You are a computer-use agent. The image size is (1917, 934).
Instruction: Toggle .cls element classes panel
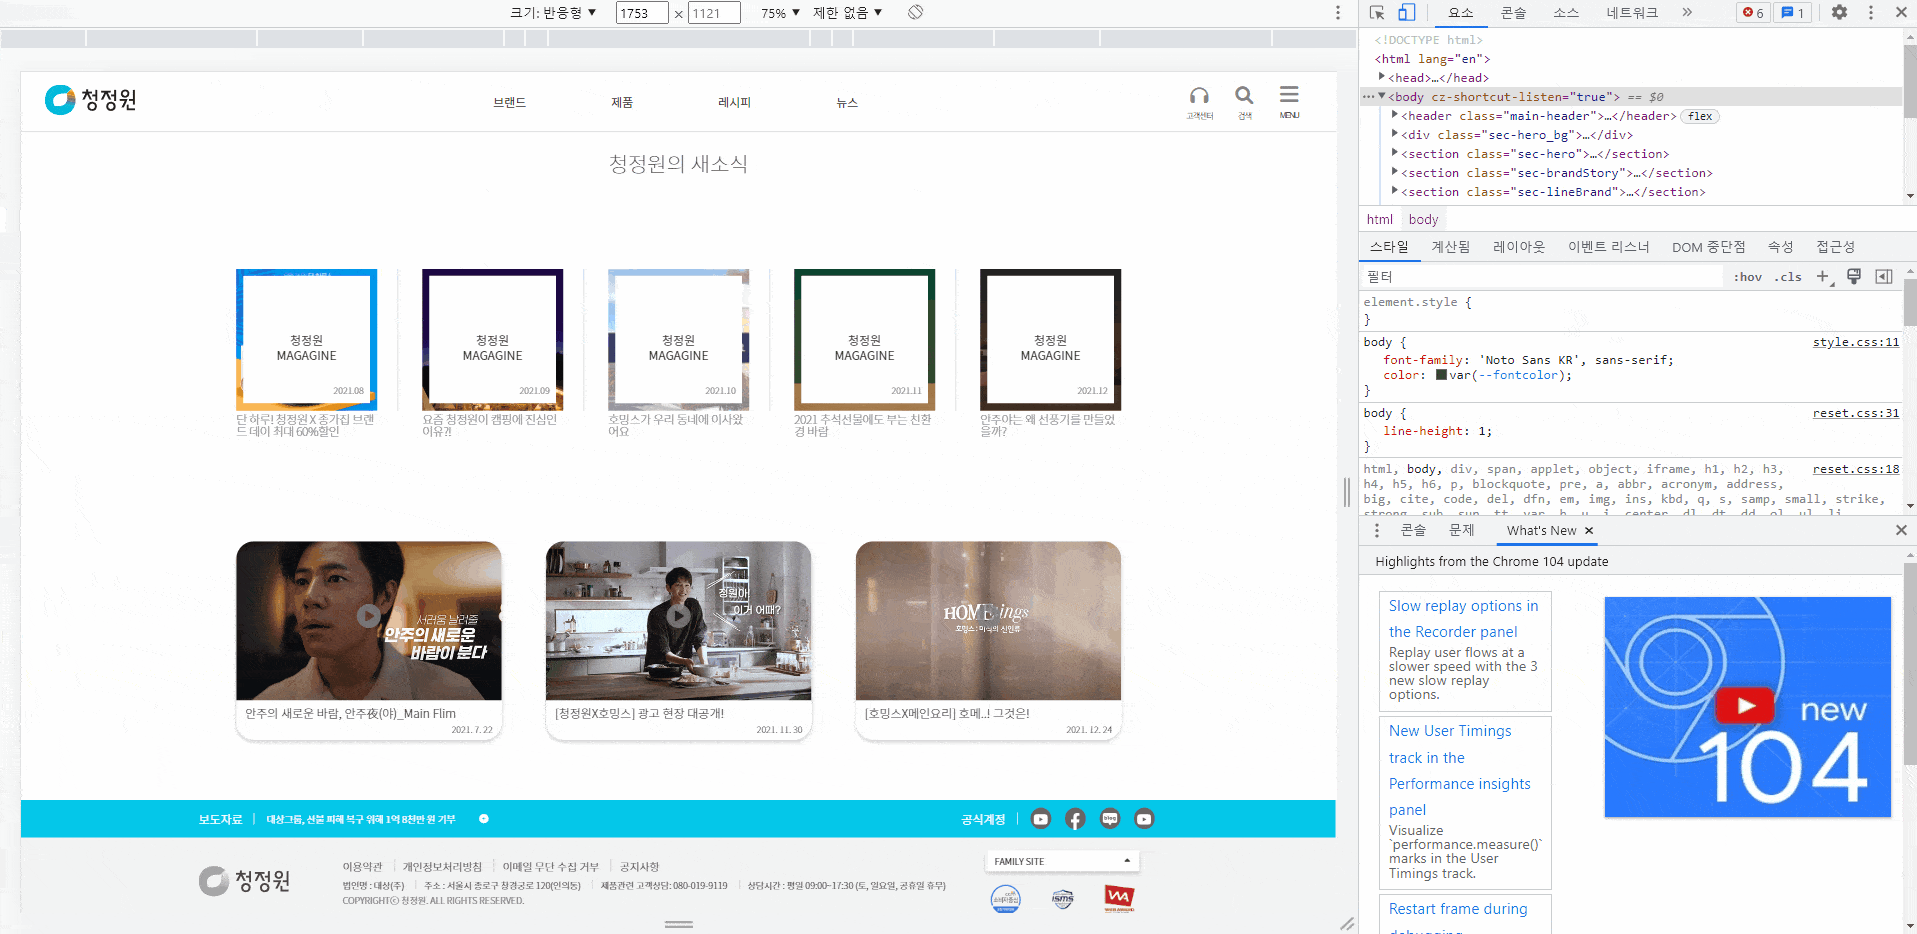pos(1788,277)
